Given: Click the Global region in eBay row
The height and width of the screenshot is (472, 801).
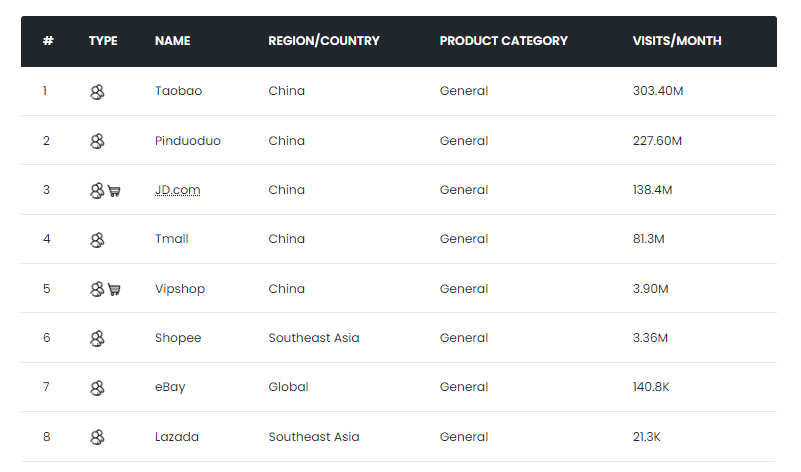Looking at the screenshot, I should point(288,387).
